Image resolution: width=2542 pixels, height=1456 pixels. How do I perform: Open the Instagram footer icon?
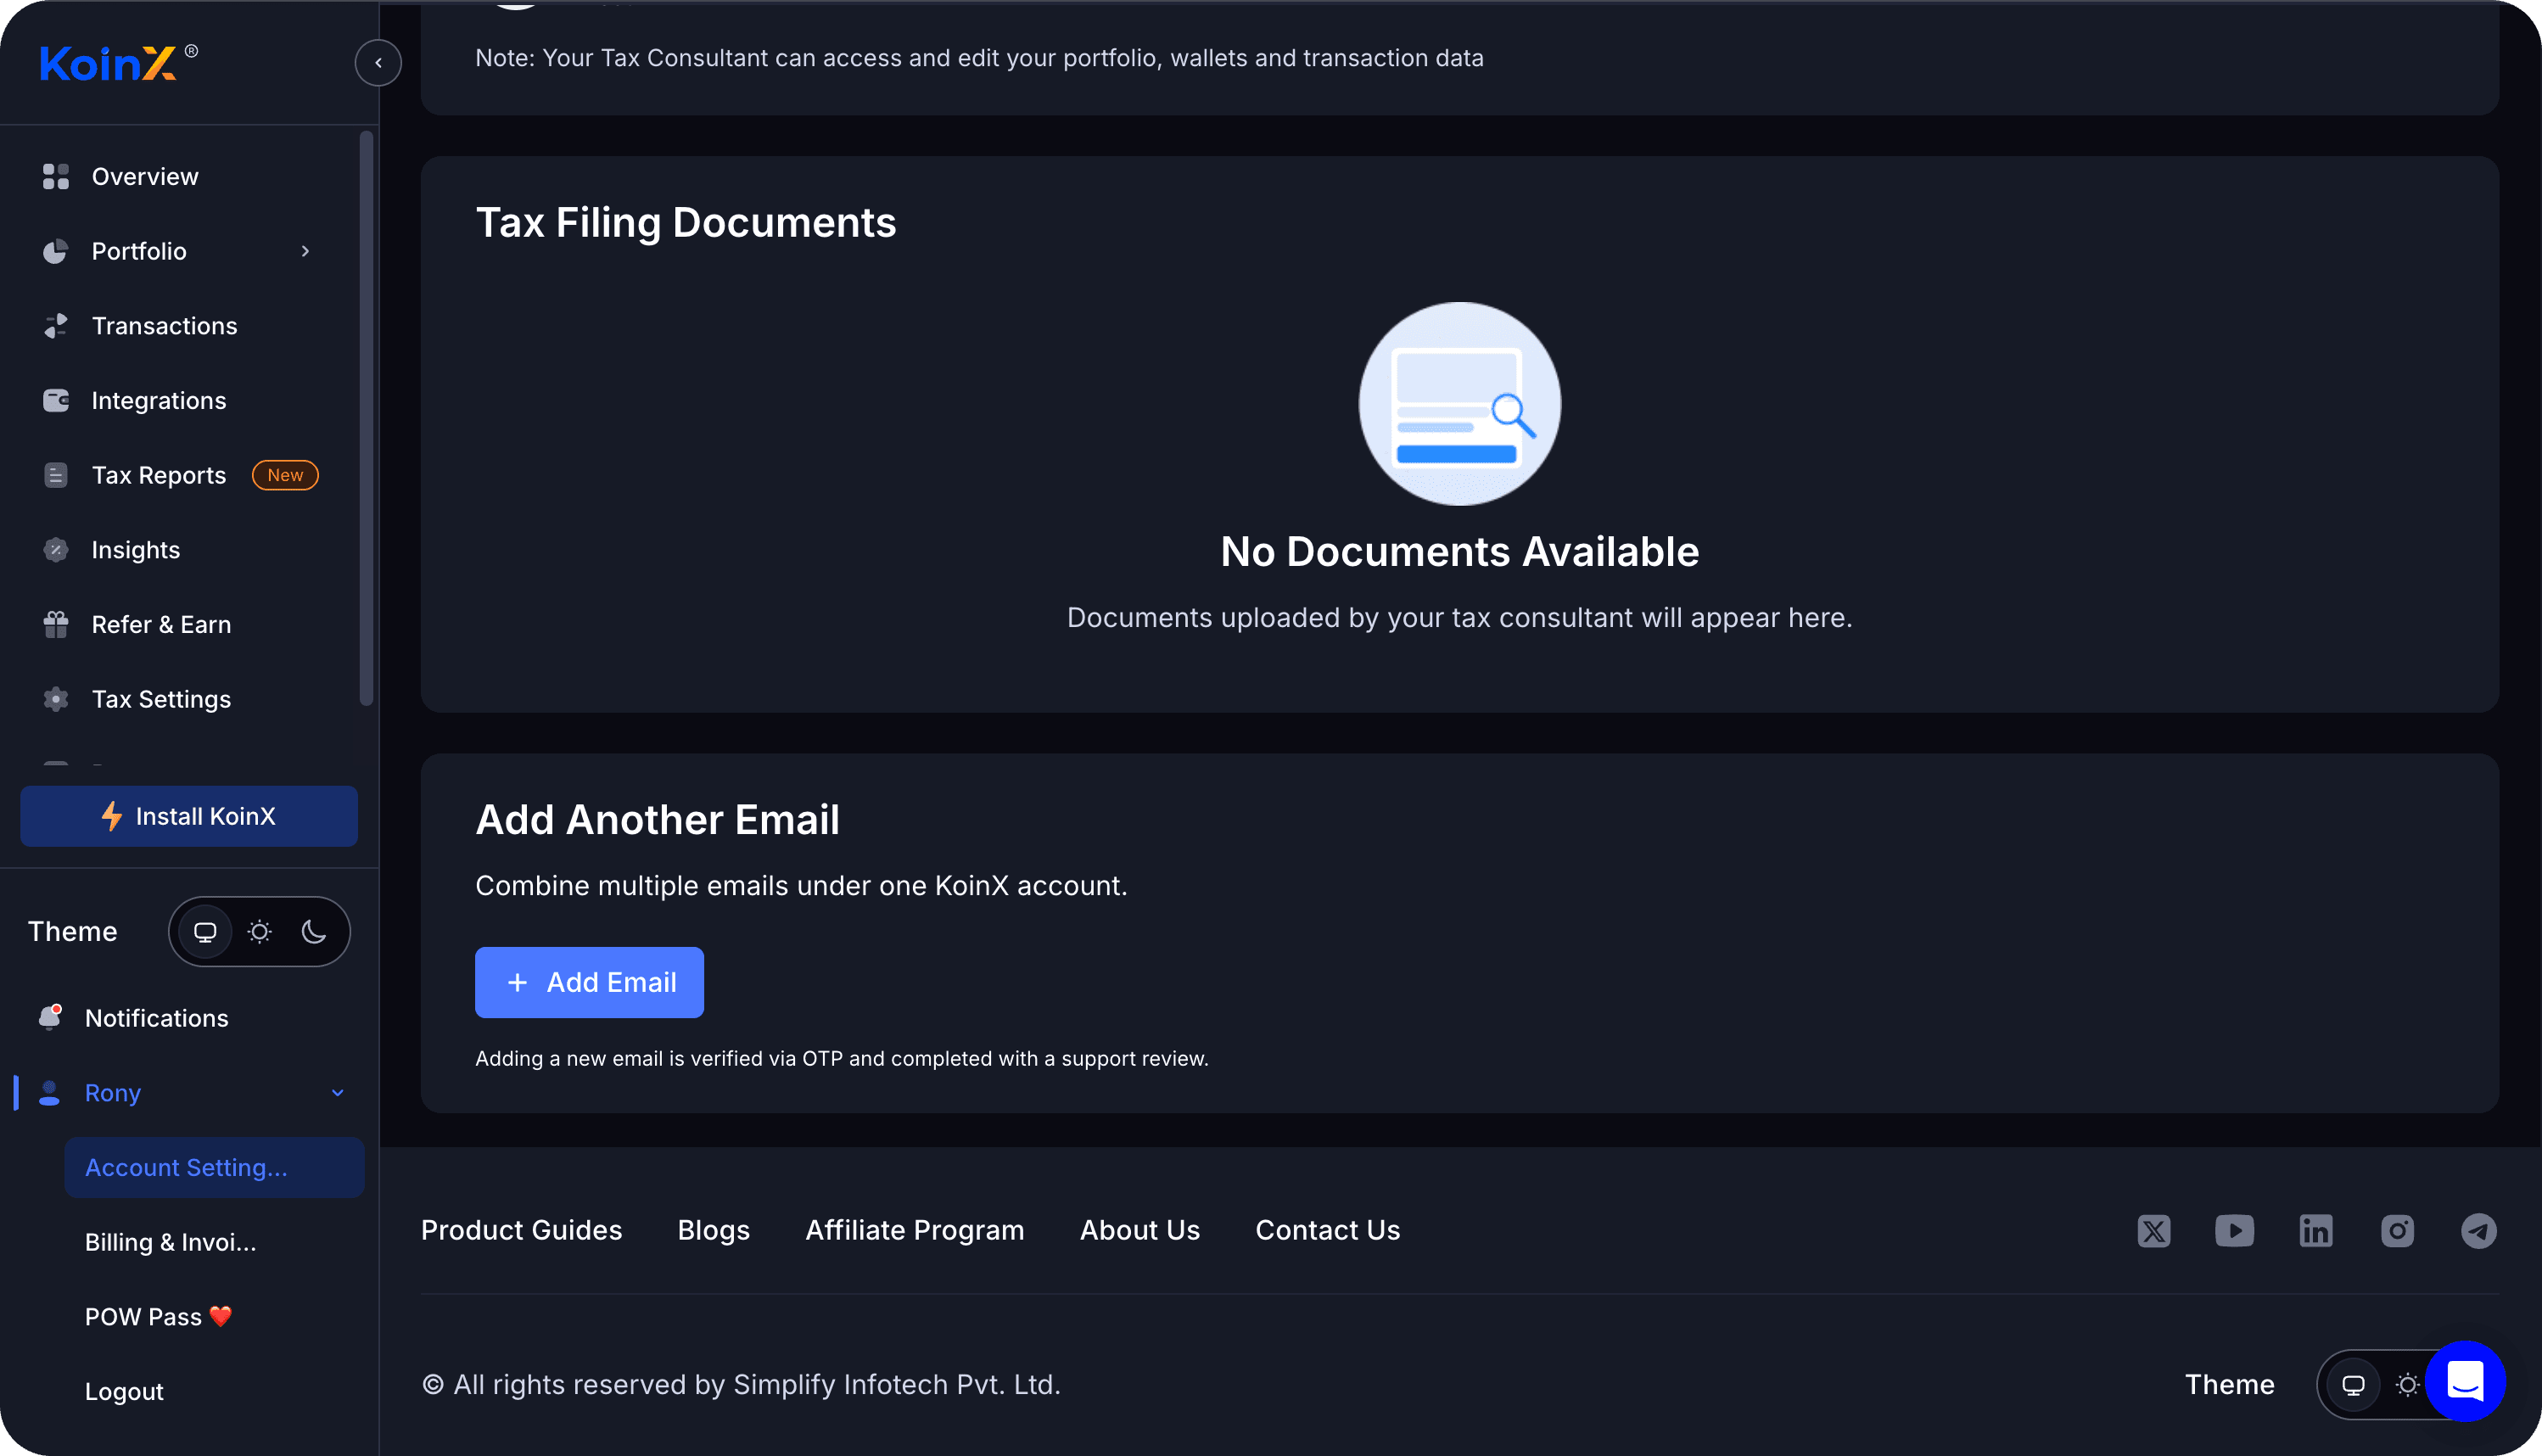2397,1230
